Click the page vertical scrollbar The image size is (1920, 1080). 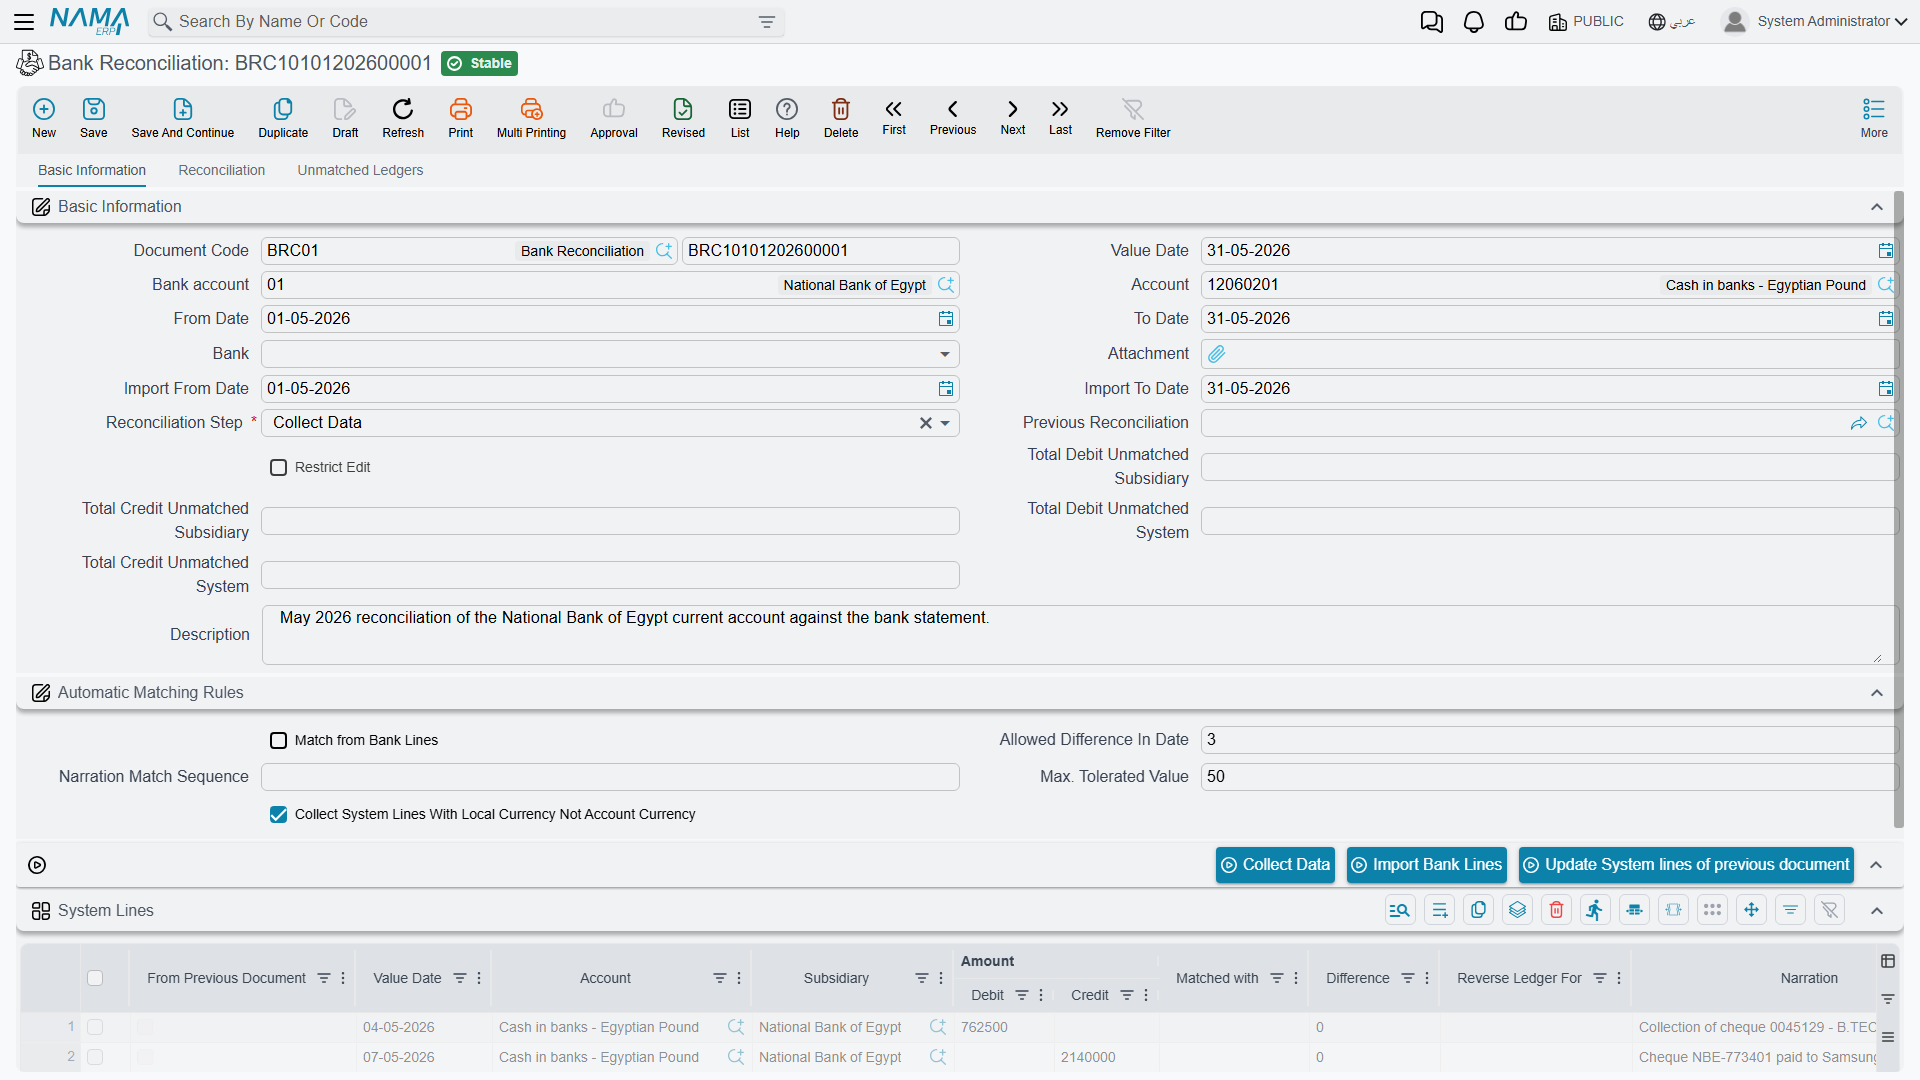pyautogui.click(x=1899, y=510)
